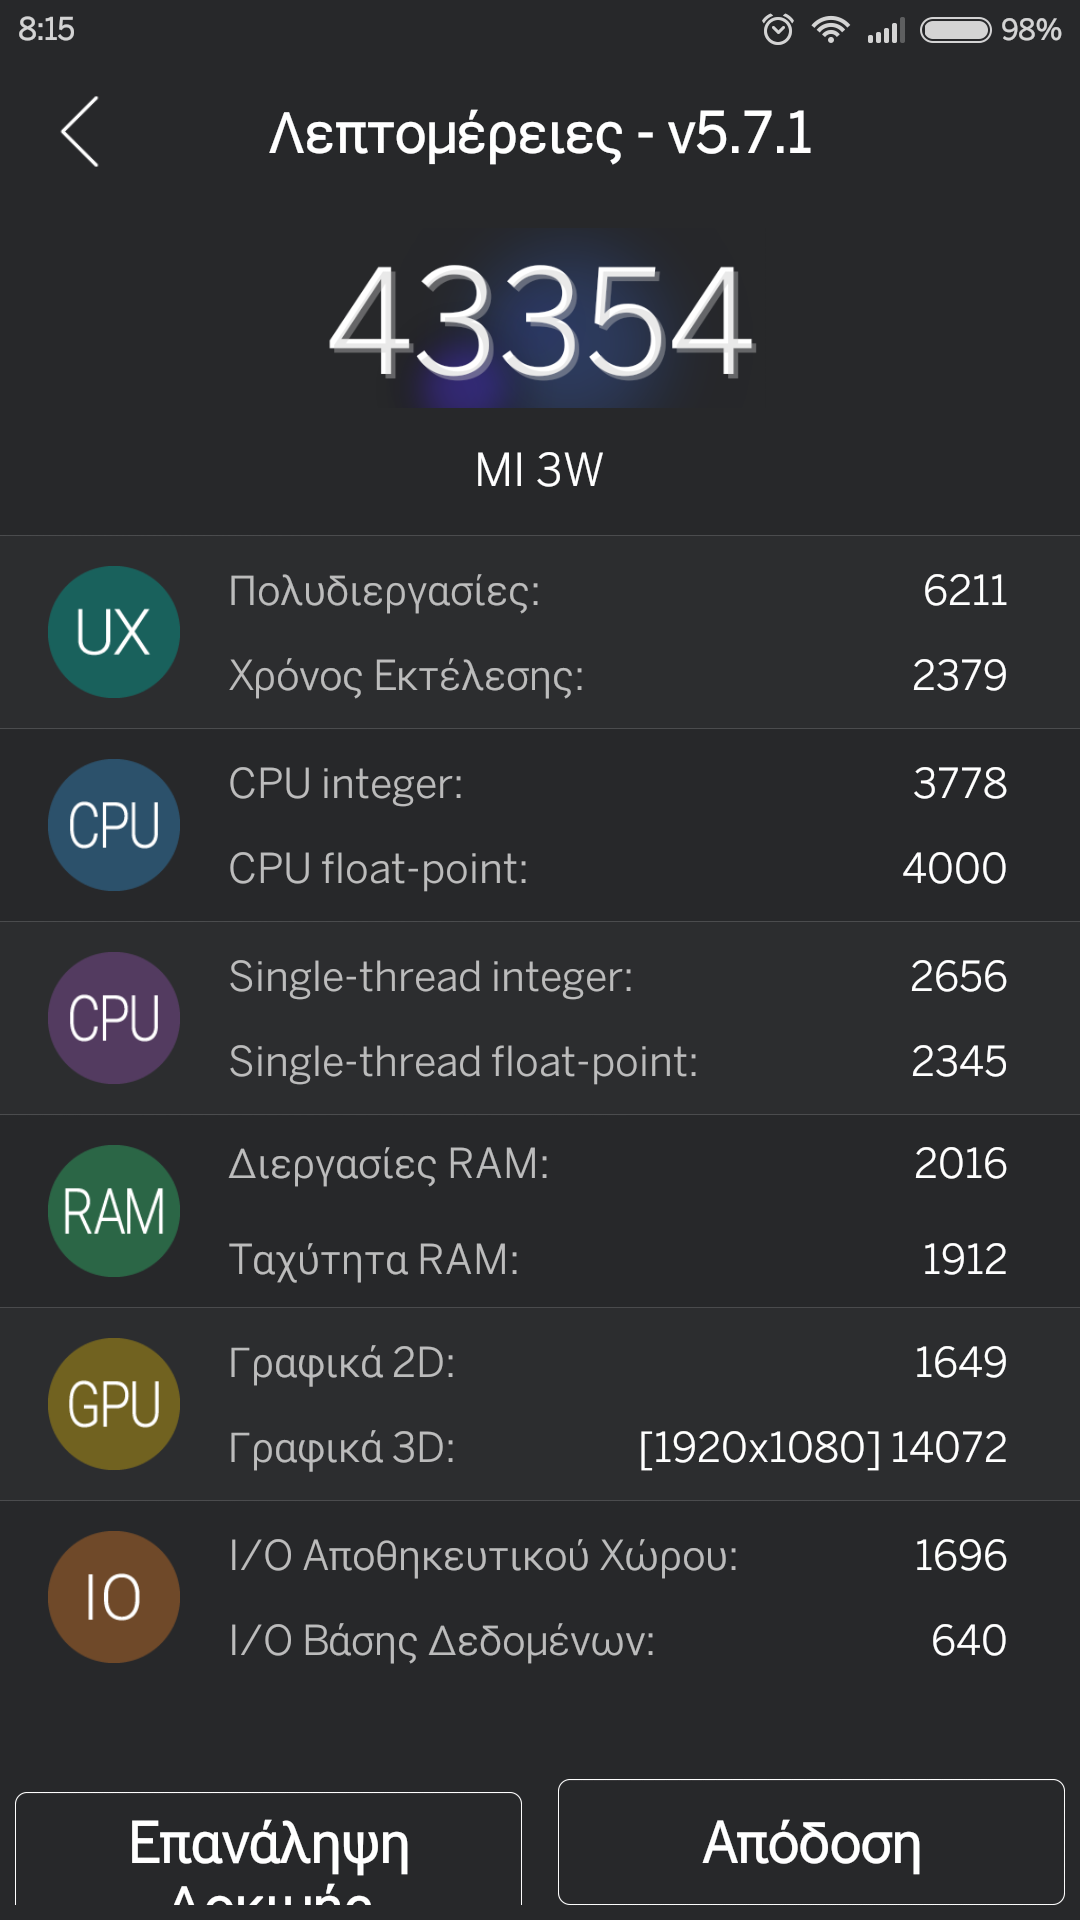This screenshot has height=1920, width=1080.
Task: Tap the battery indicator icon
Action: click(x=956, y=30)
